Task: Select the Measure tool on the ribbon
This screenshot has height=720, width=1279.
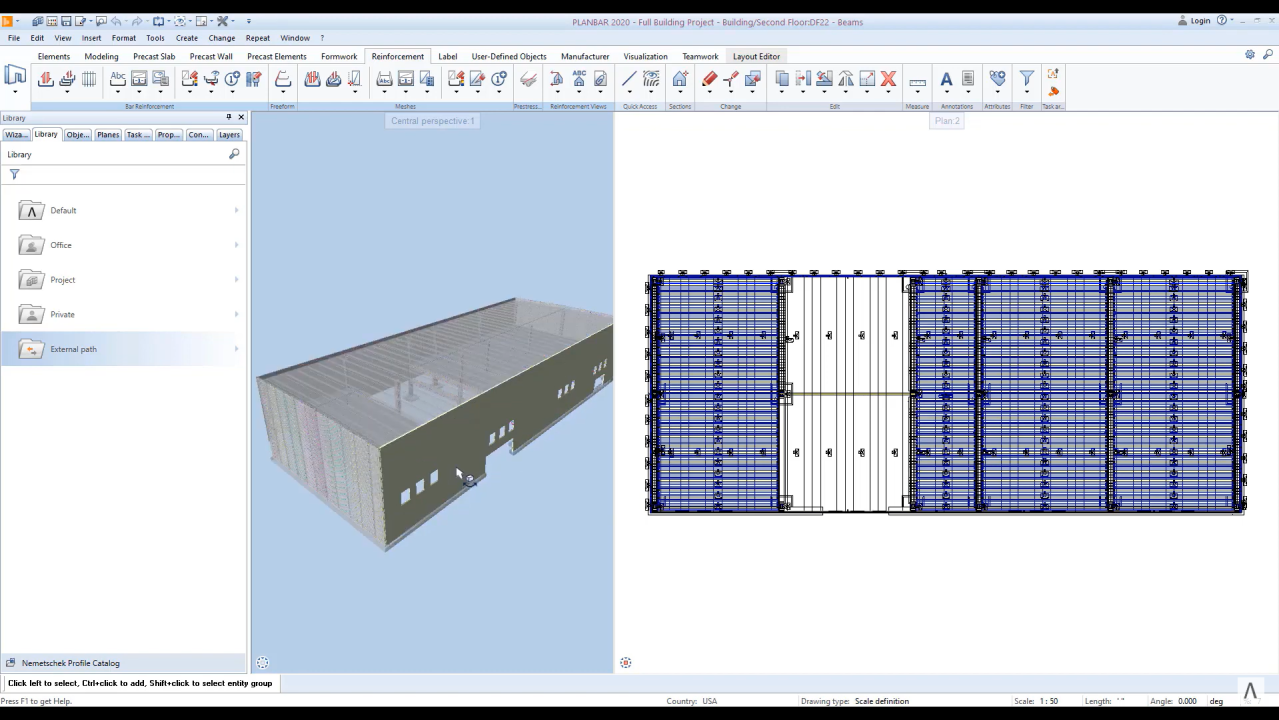Action: tap(917, 80)
